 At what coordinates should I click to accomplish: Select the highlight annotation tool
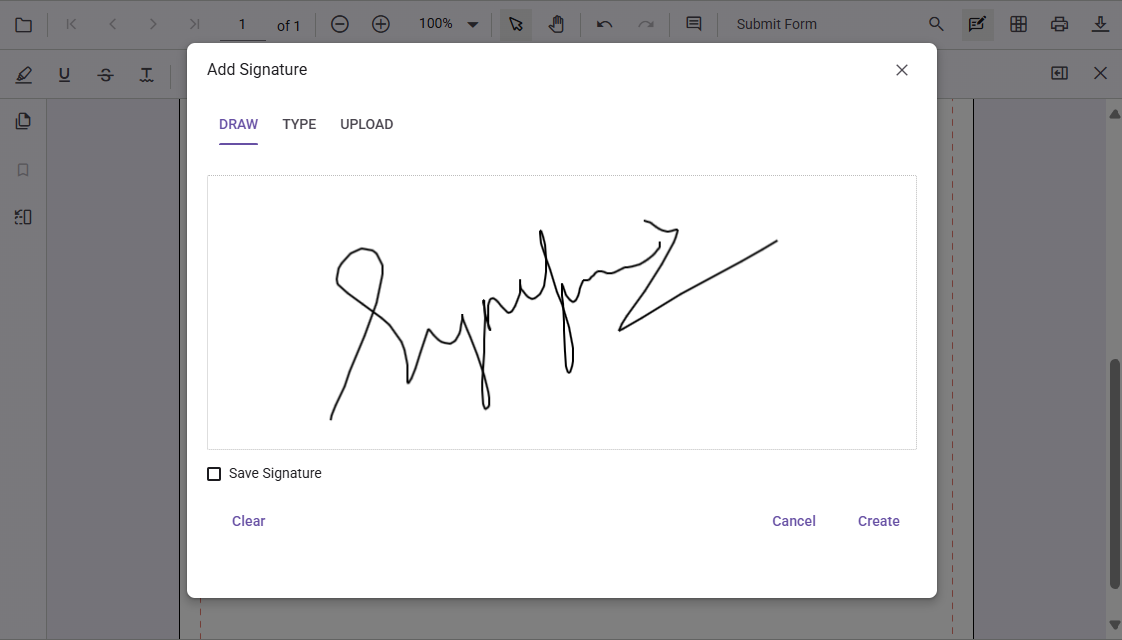point(23,74)
